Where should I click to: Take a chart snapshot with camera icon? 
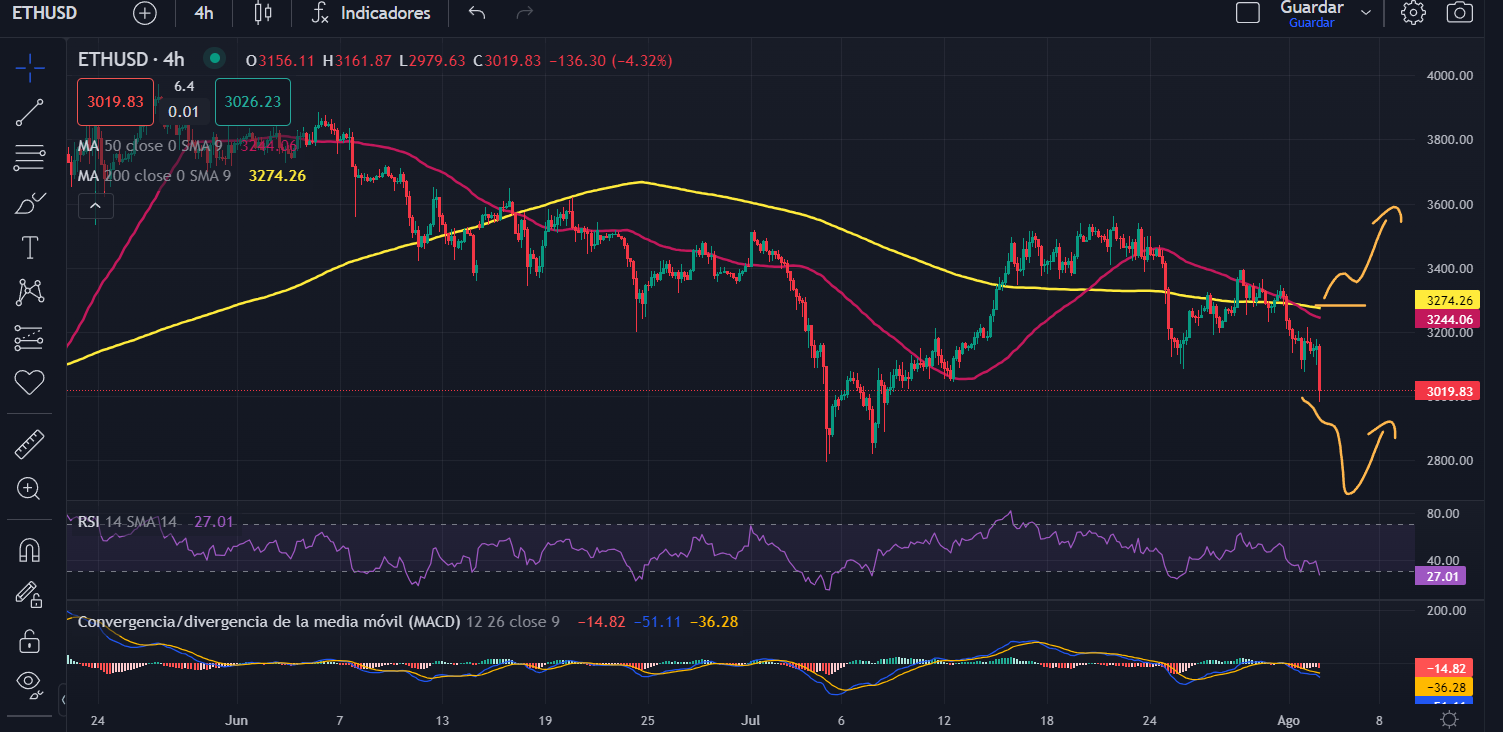pos(1459,13)
